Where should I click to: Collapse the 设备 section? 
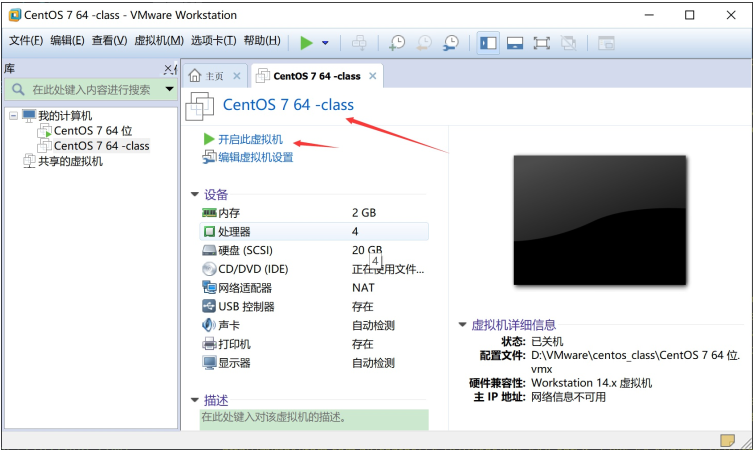click(x=195, y=194)
